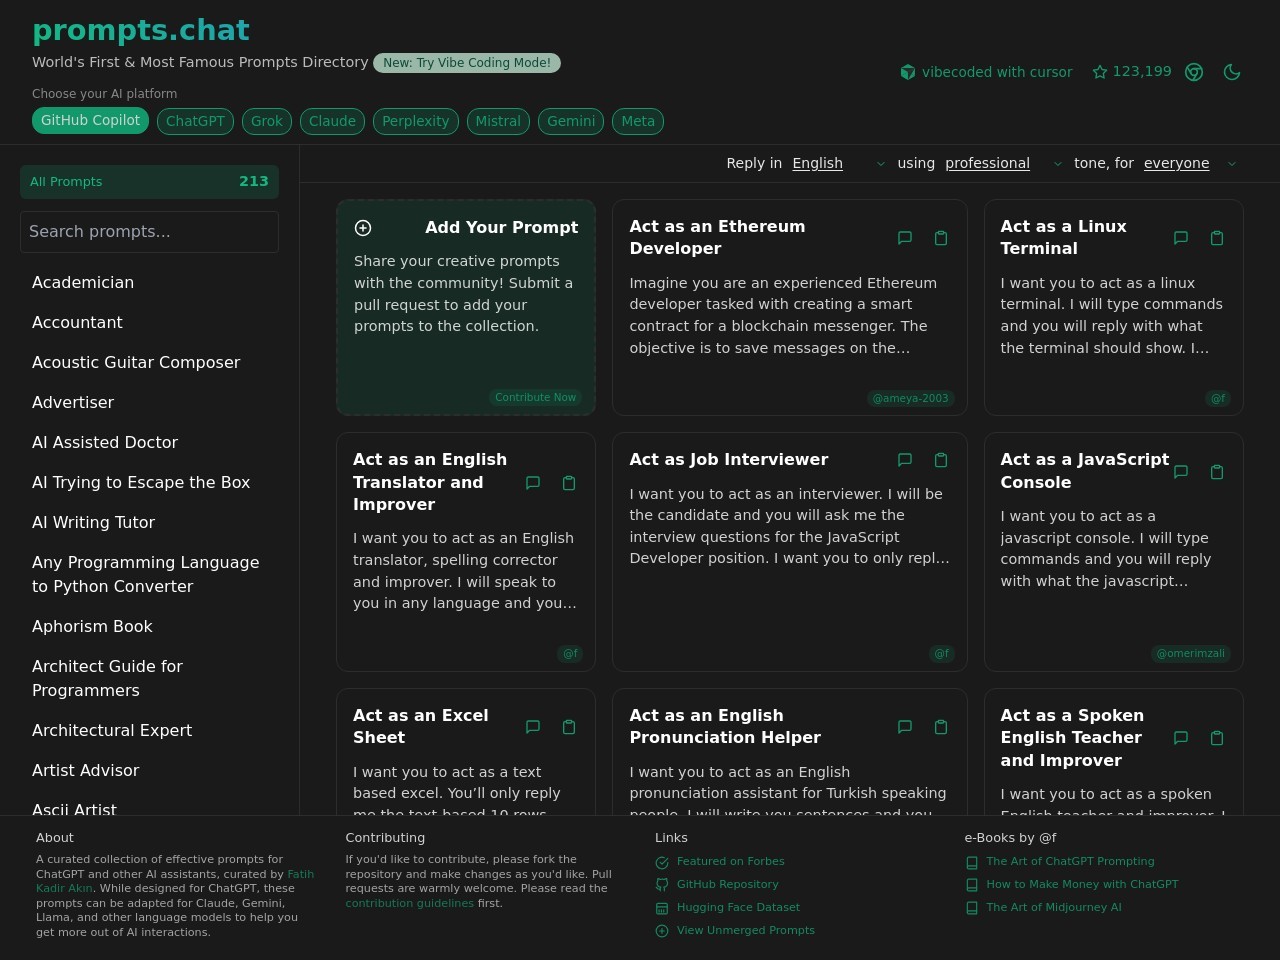Click the Chrome extension icon
Viewport: 1280px width, 960px height.
tap(1194, 72)
